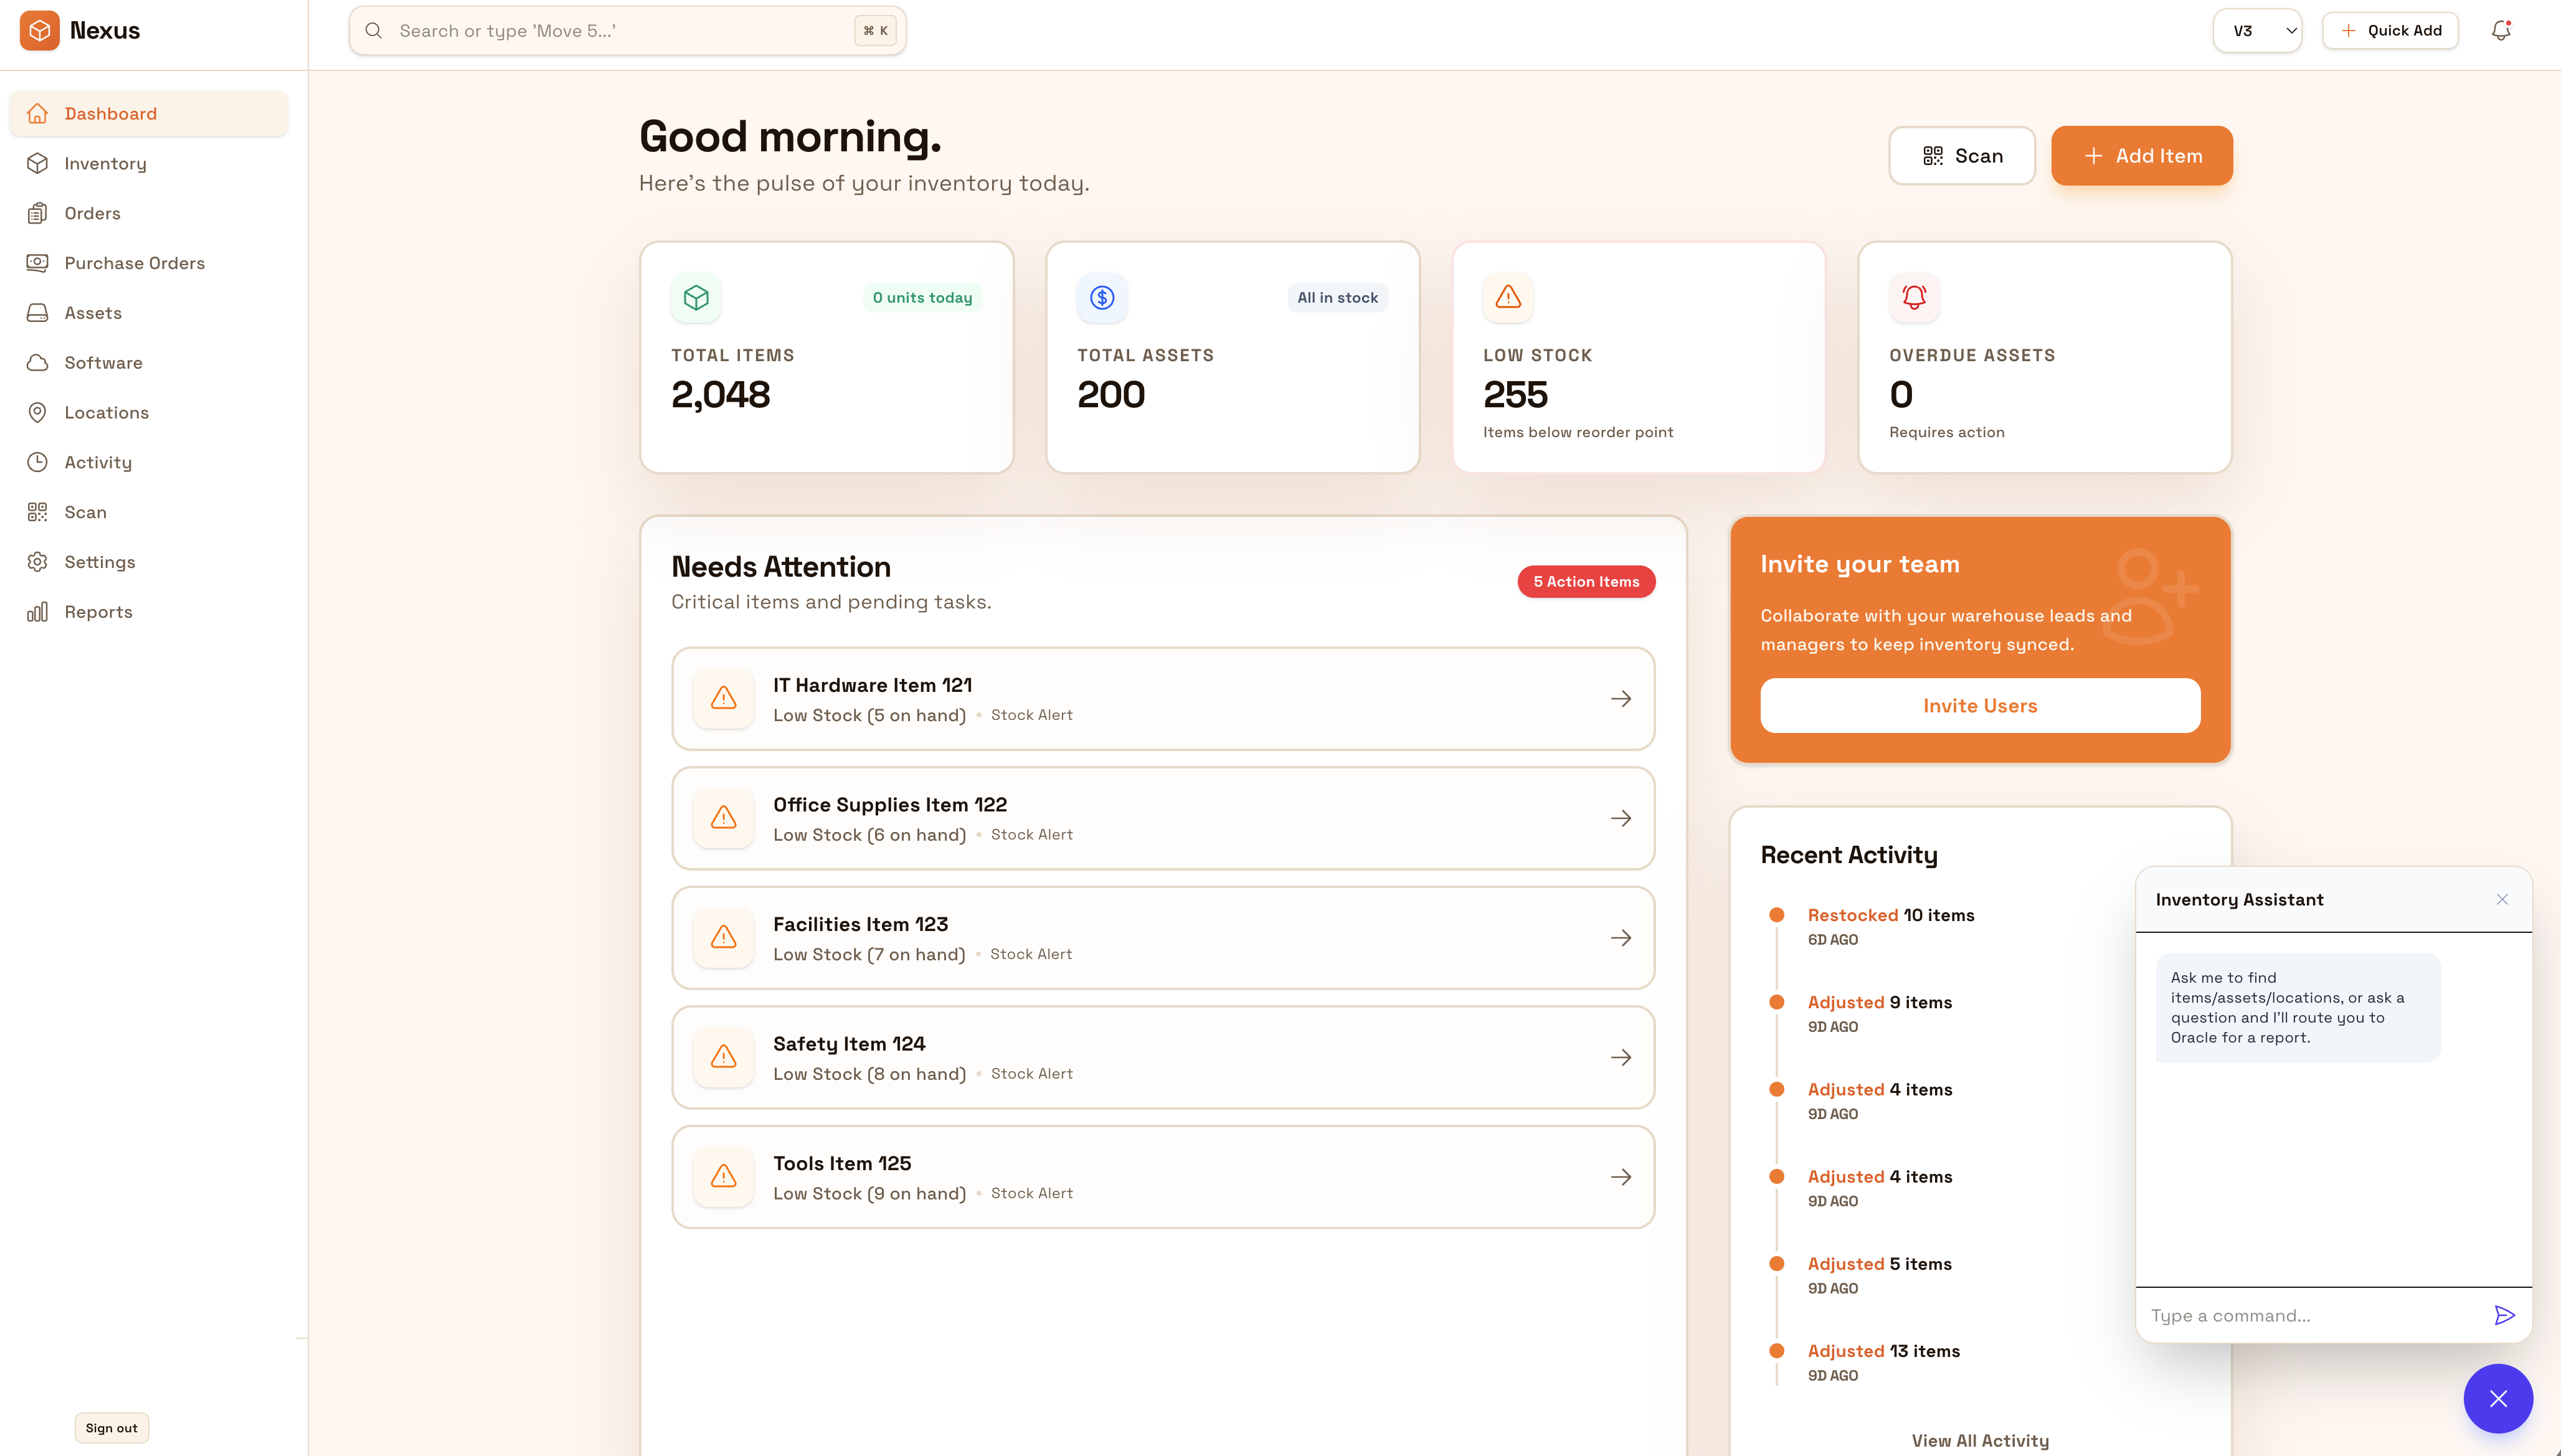Expand the IT Hardware Item 121 alert
2561x1456 pixels.
tap(1620, 698)
